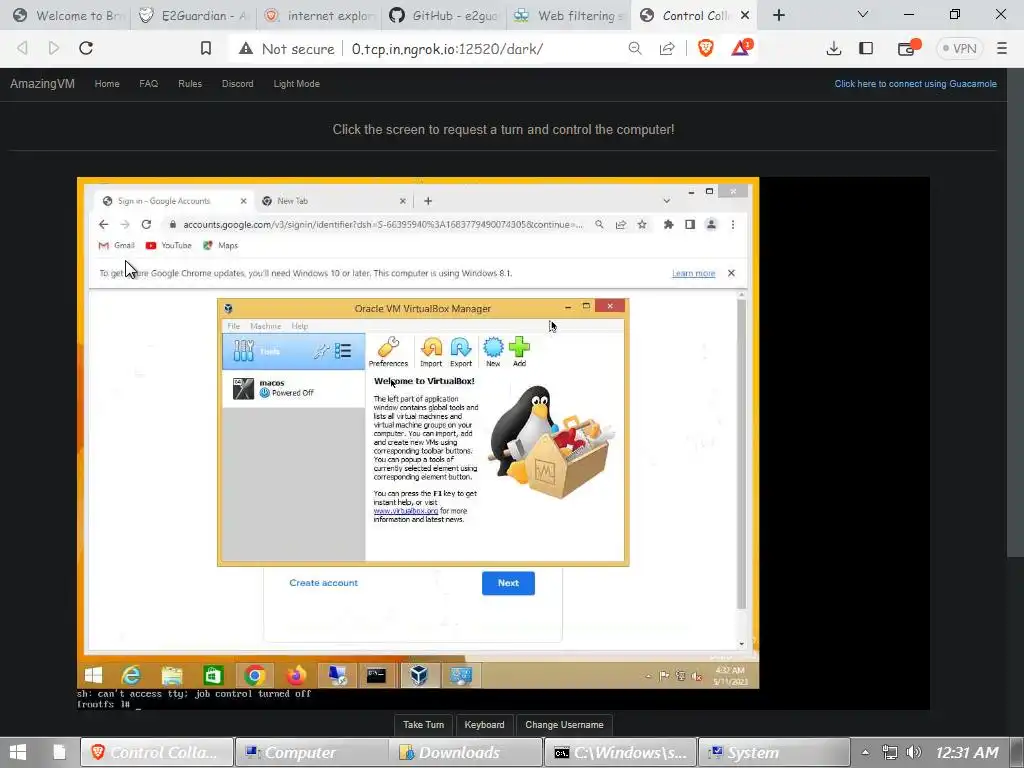Open VirtualBox File menu
1024x768 pixels.
[234, 326]
